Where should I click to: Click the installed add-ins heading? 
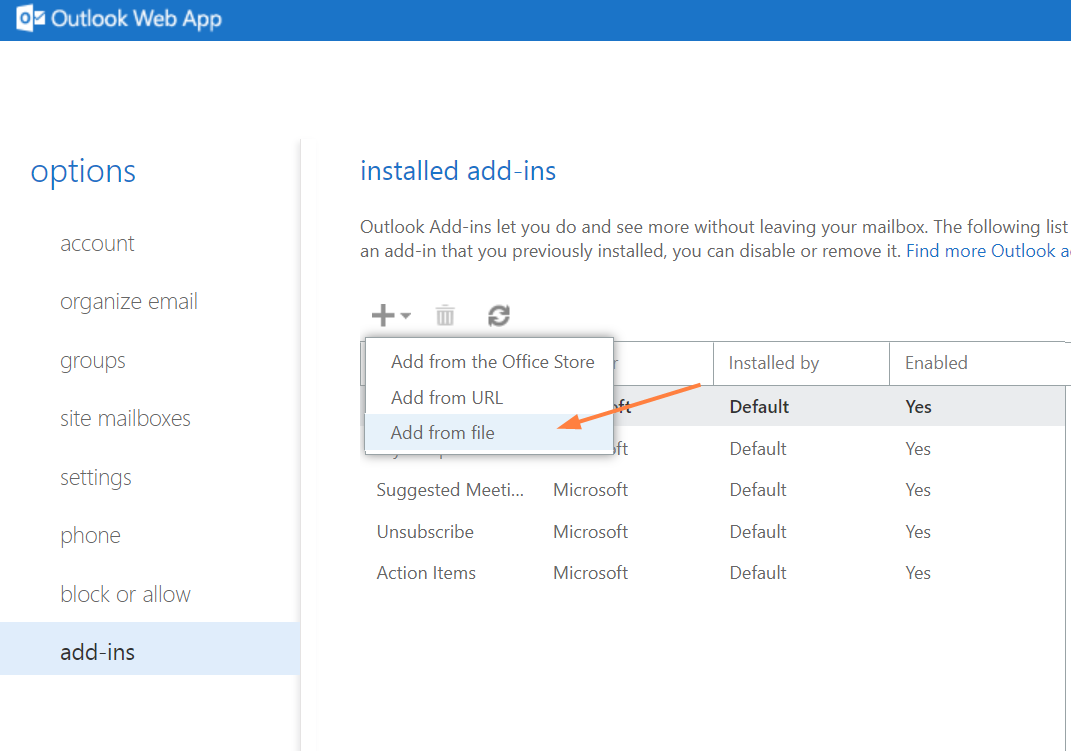tap(458, 171)
